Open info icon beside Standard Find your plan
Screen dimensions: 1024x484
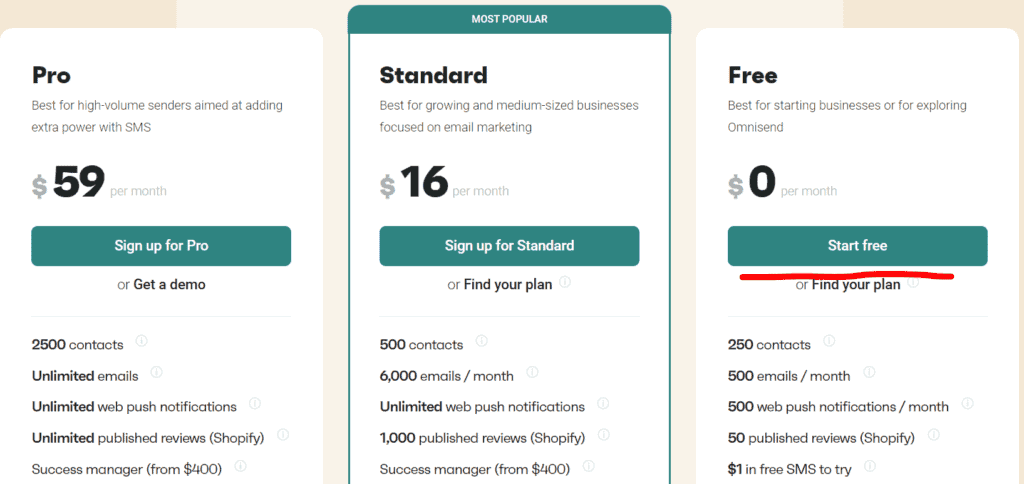click(x=565, y=282)
